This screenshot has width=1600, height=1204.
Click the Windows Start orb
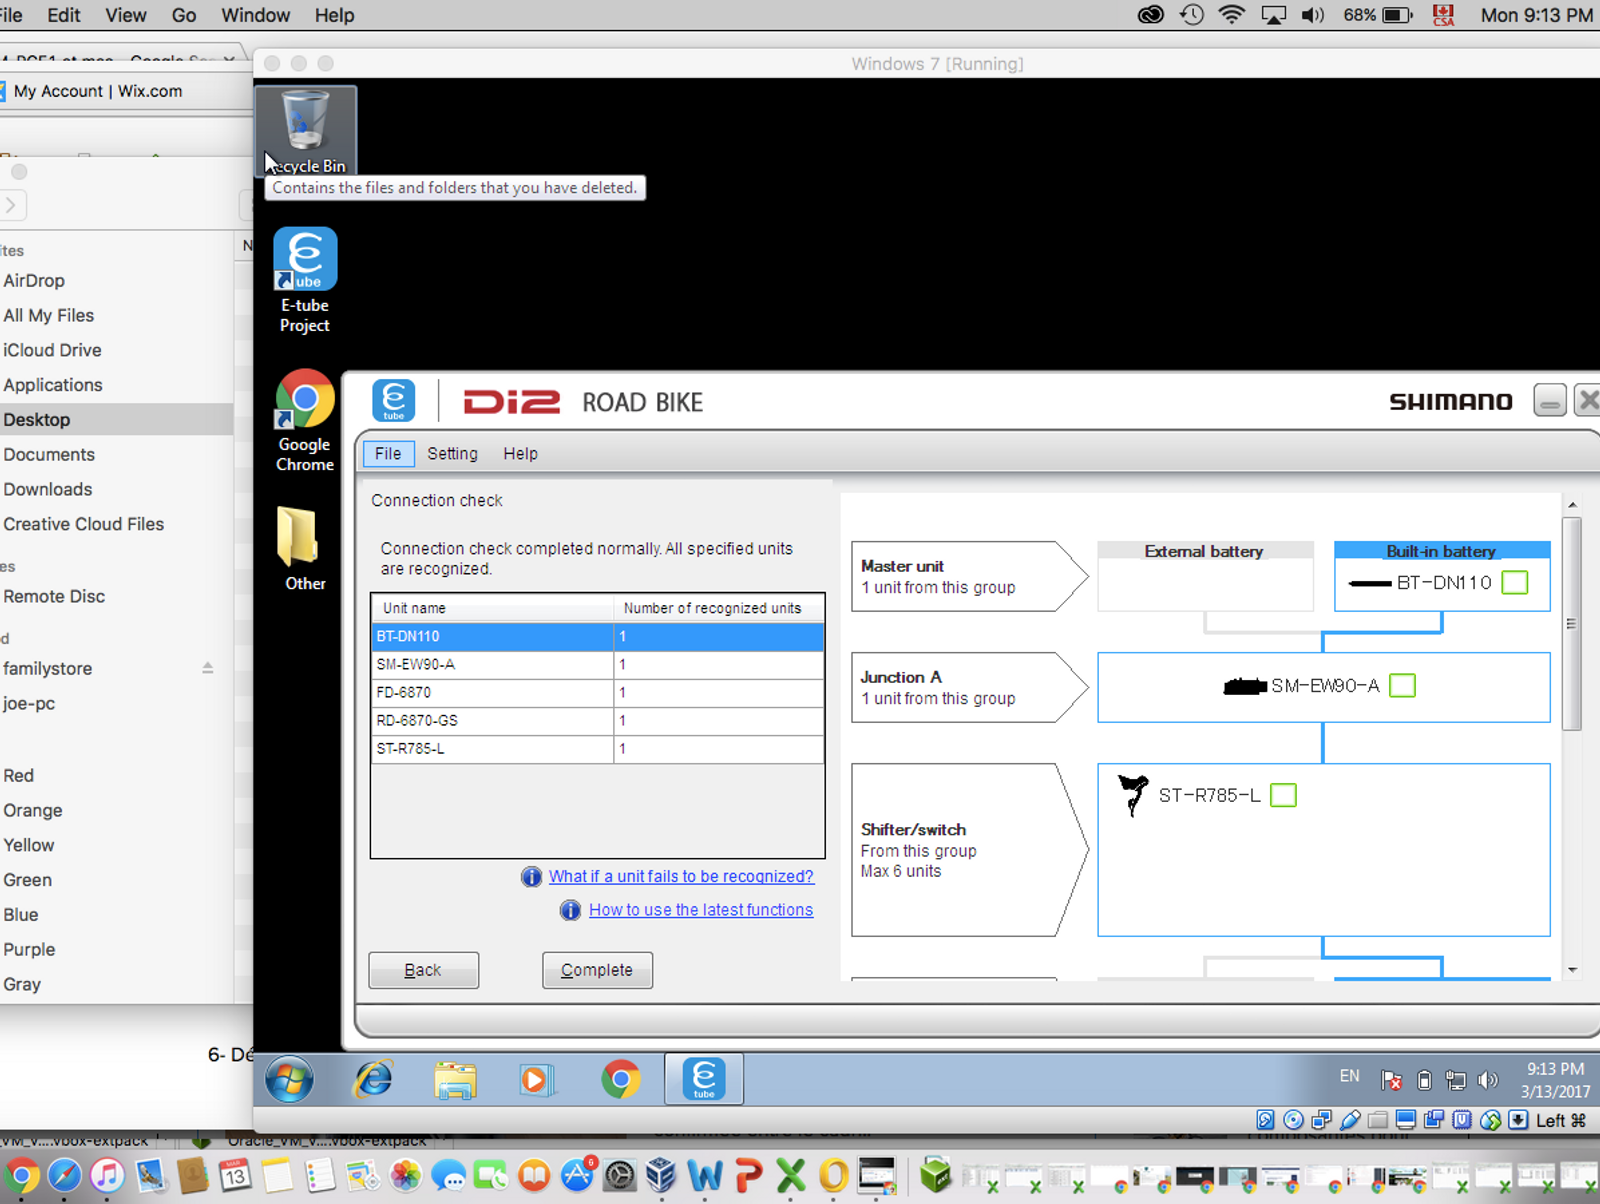click(289, 1080)
